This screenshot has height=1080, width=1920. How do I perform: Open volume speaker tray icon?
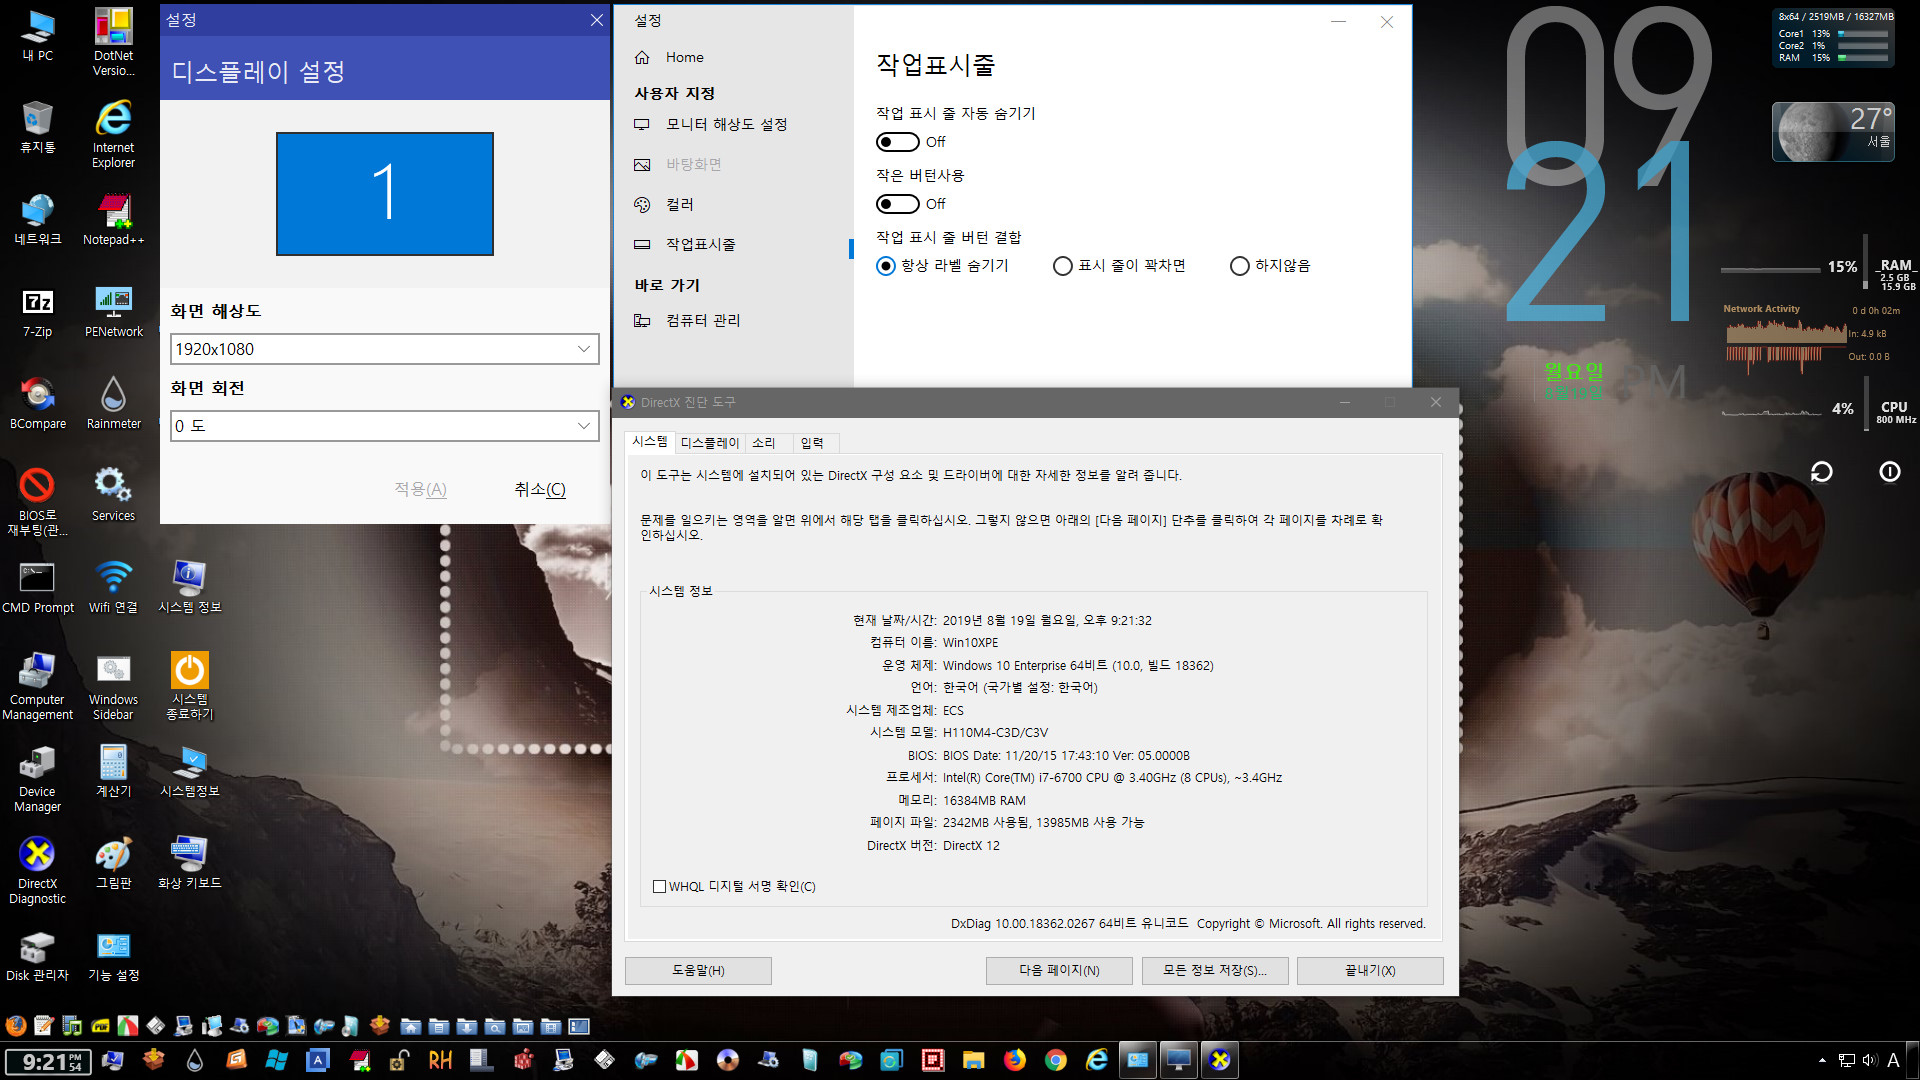click(x=1869, y=1060)
